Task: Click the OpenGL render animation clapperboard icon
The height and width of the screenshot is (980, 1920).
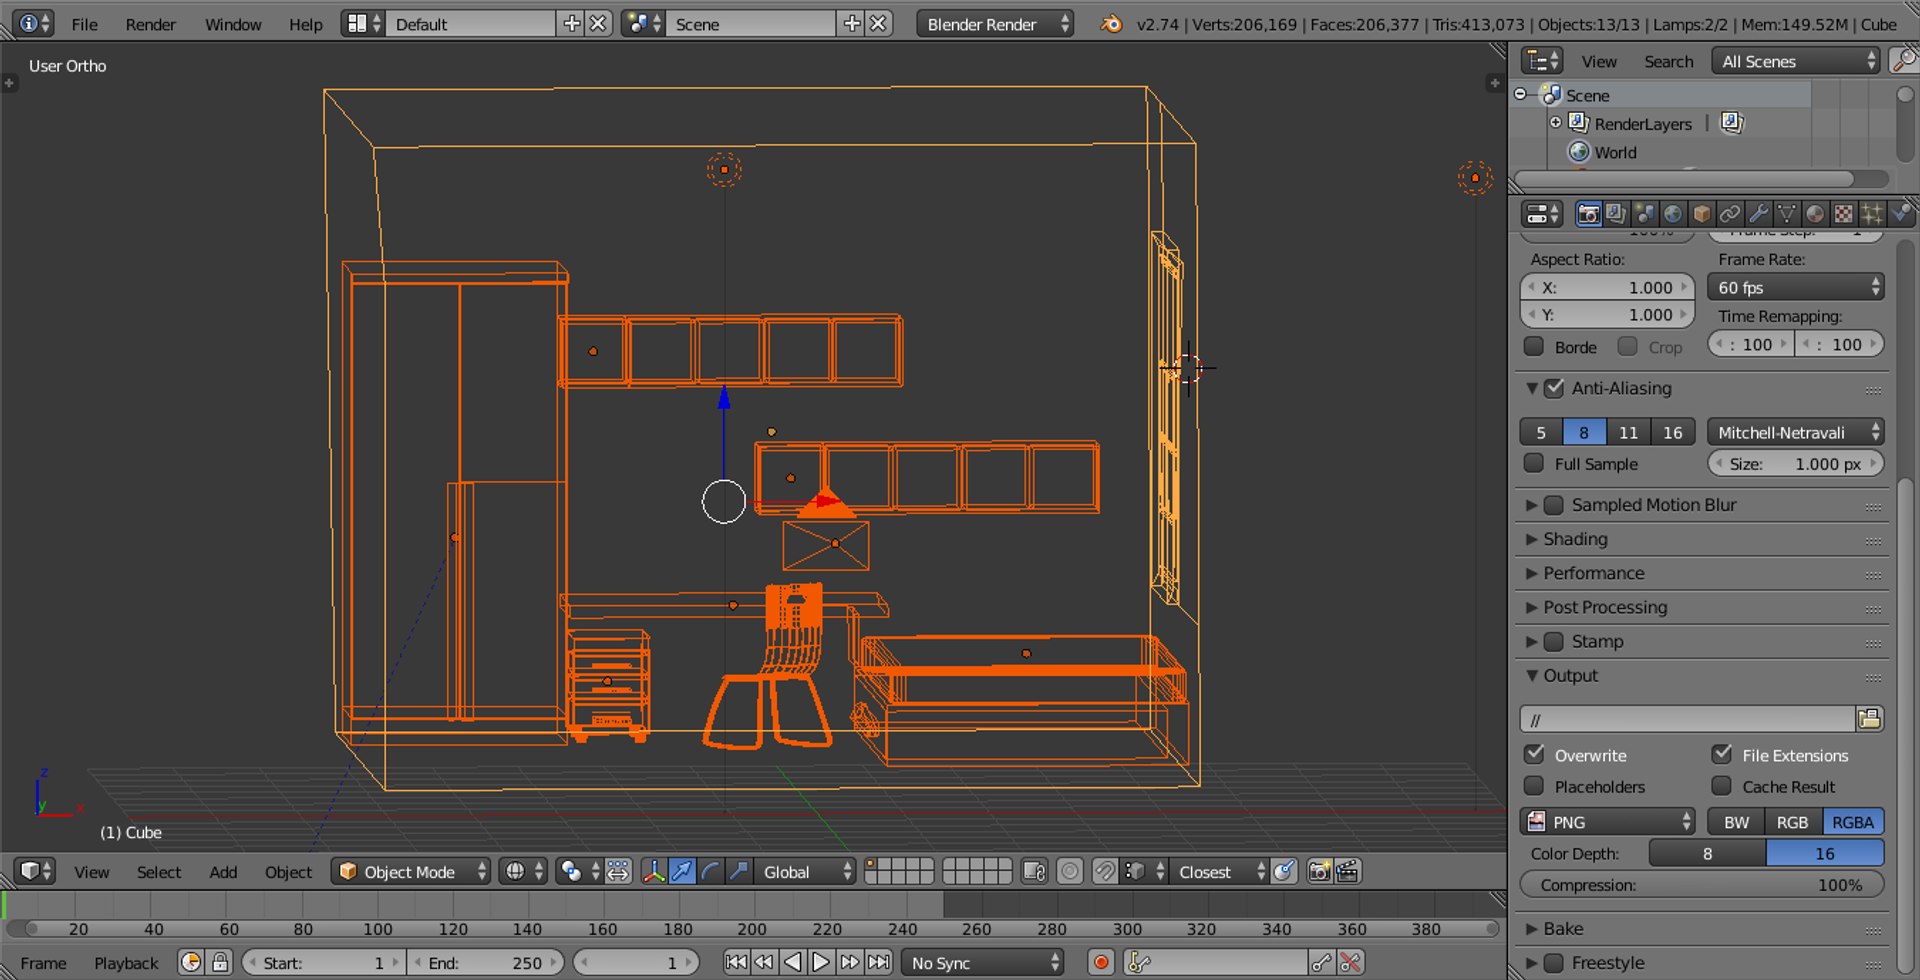Action: [1347, 872]
